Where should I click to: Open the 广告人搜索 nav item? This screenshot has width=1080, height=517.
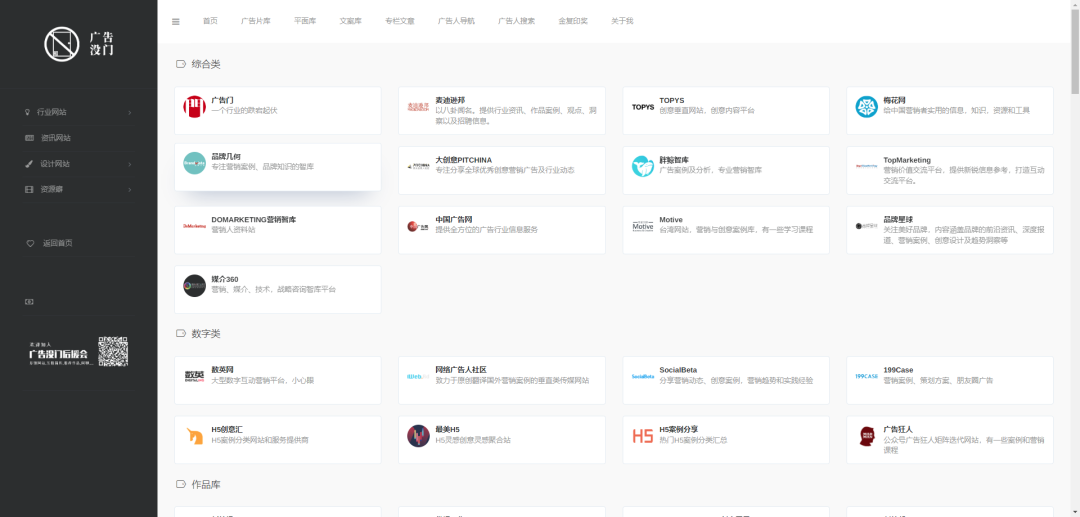click(517, 21)
